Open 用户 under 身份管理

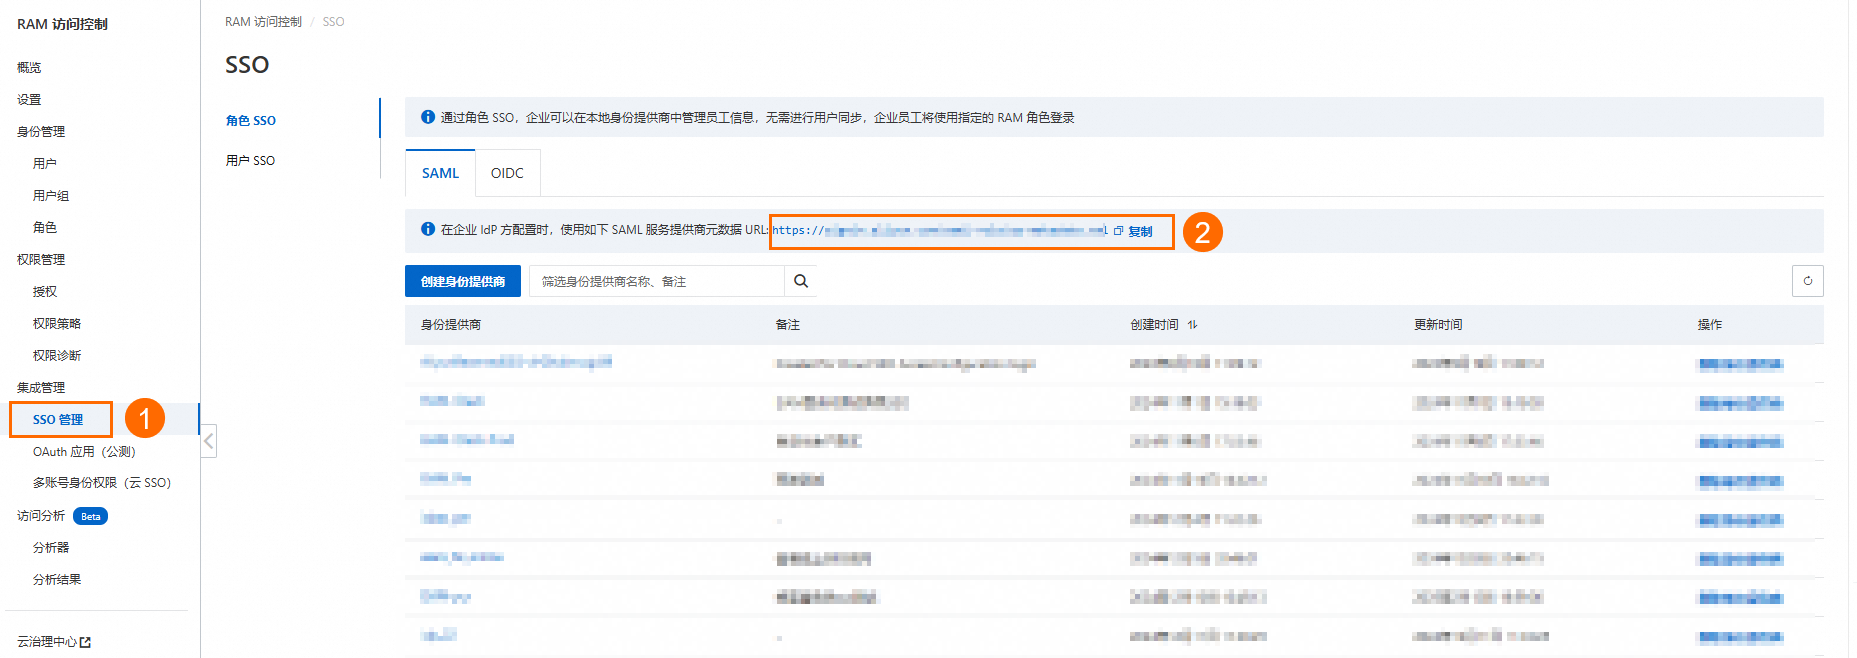[x=45, y=164]
